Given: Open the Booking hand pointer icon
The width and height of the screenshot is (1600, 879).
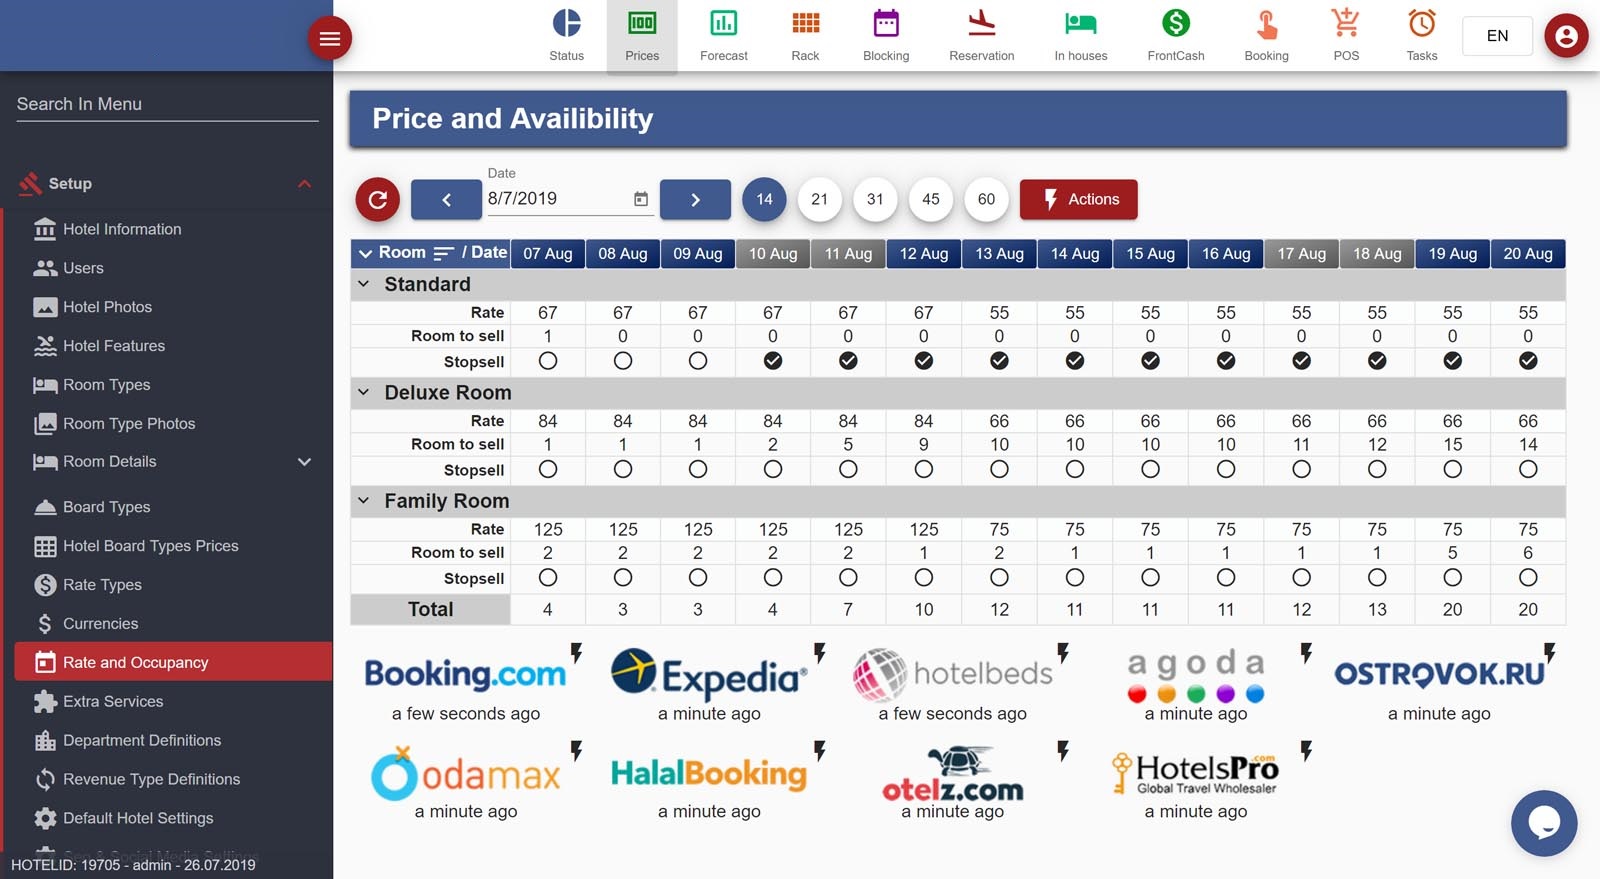Looking at the screenshot, I should pos(1266,23).
